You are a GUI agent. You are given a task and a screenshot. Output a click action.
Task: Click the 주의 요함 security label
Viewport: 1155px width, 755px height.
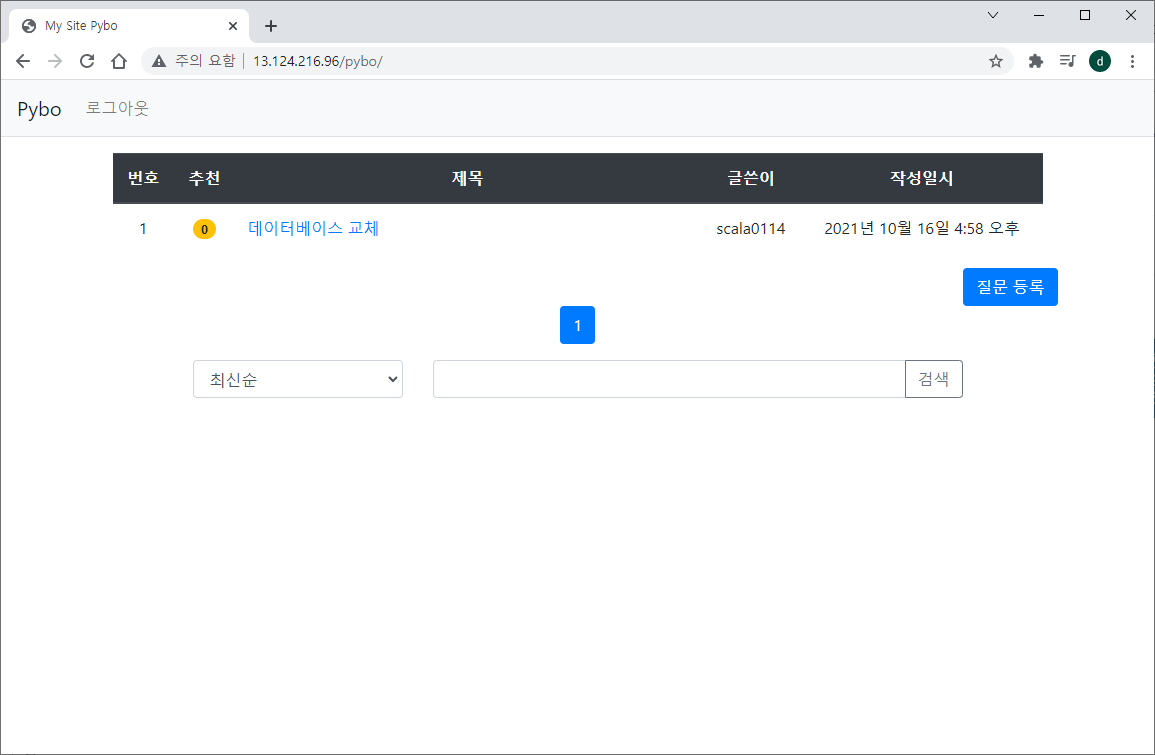[x=205, y=60]
